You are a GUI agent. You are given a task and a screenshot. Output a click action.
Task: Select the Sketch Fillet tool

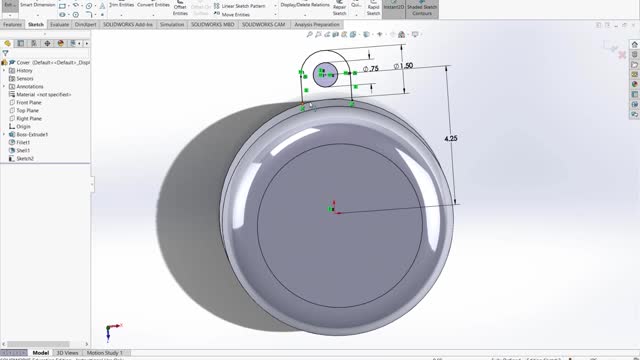(x=89, y=15)
